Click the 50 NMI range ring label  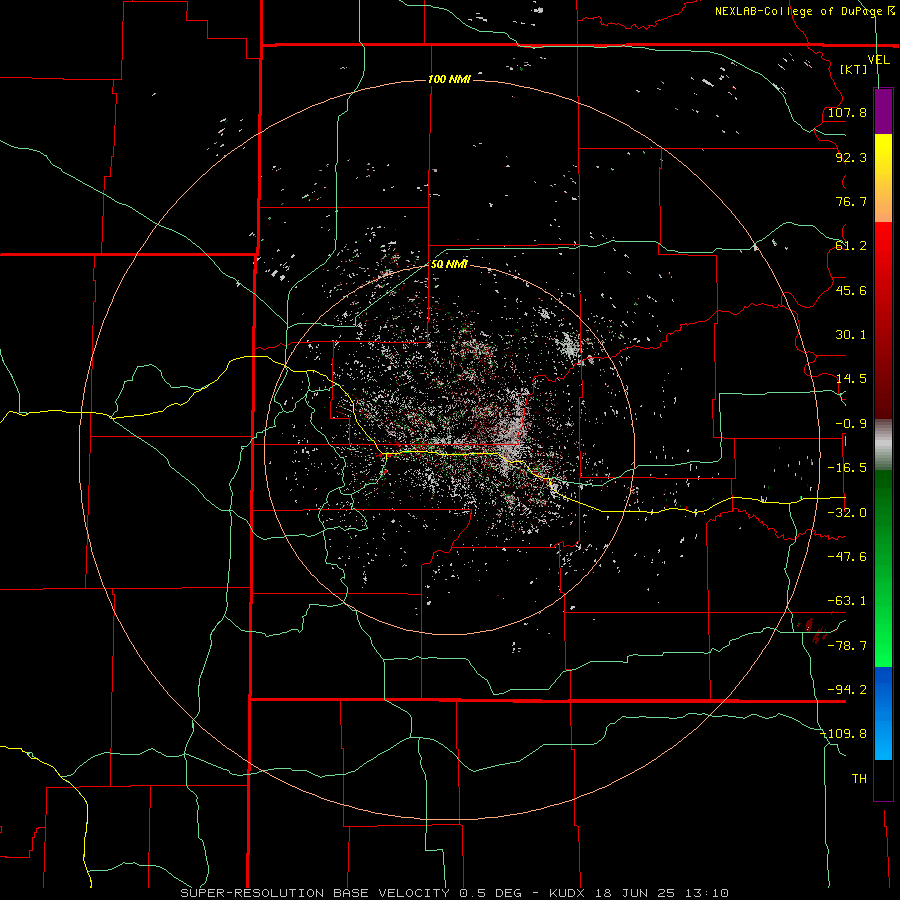[449, 264]
